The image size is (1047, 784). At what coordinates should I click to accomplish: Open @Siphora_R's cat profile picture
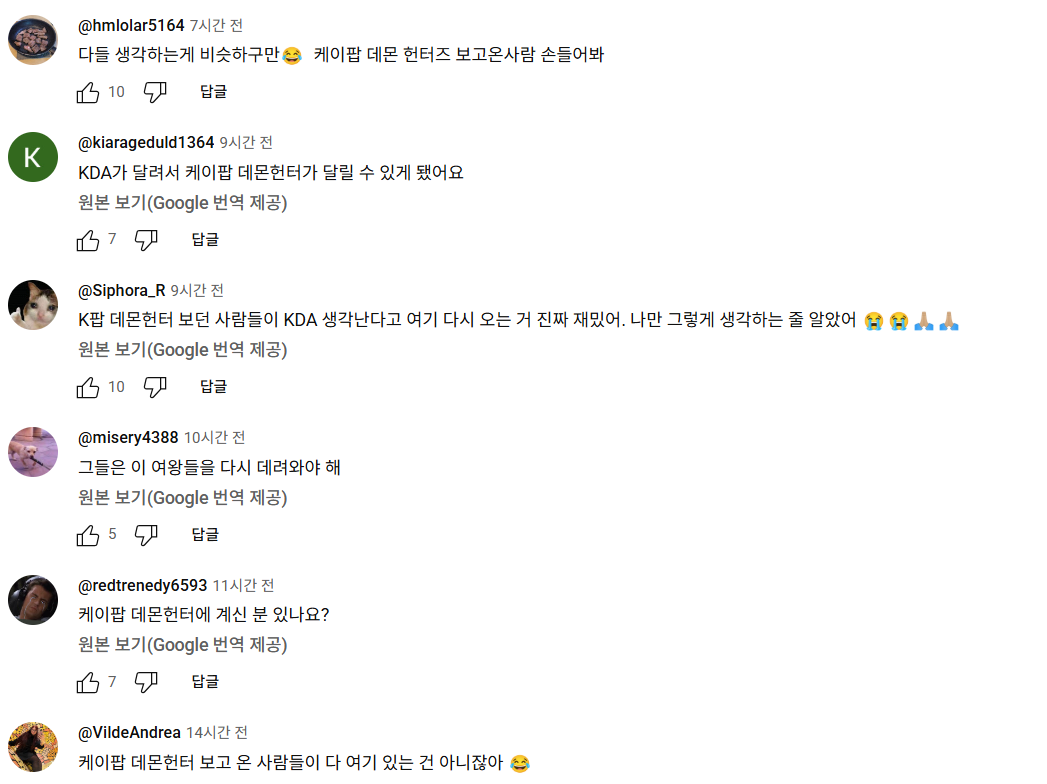(33, 305)
